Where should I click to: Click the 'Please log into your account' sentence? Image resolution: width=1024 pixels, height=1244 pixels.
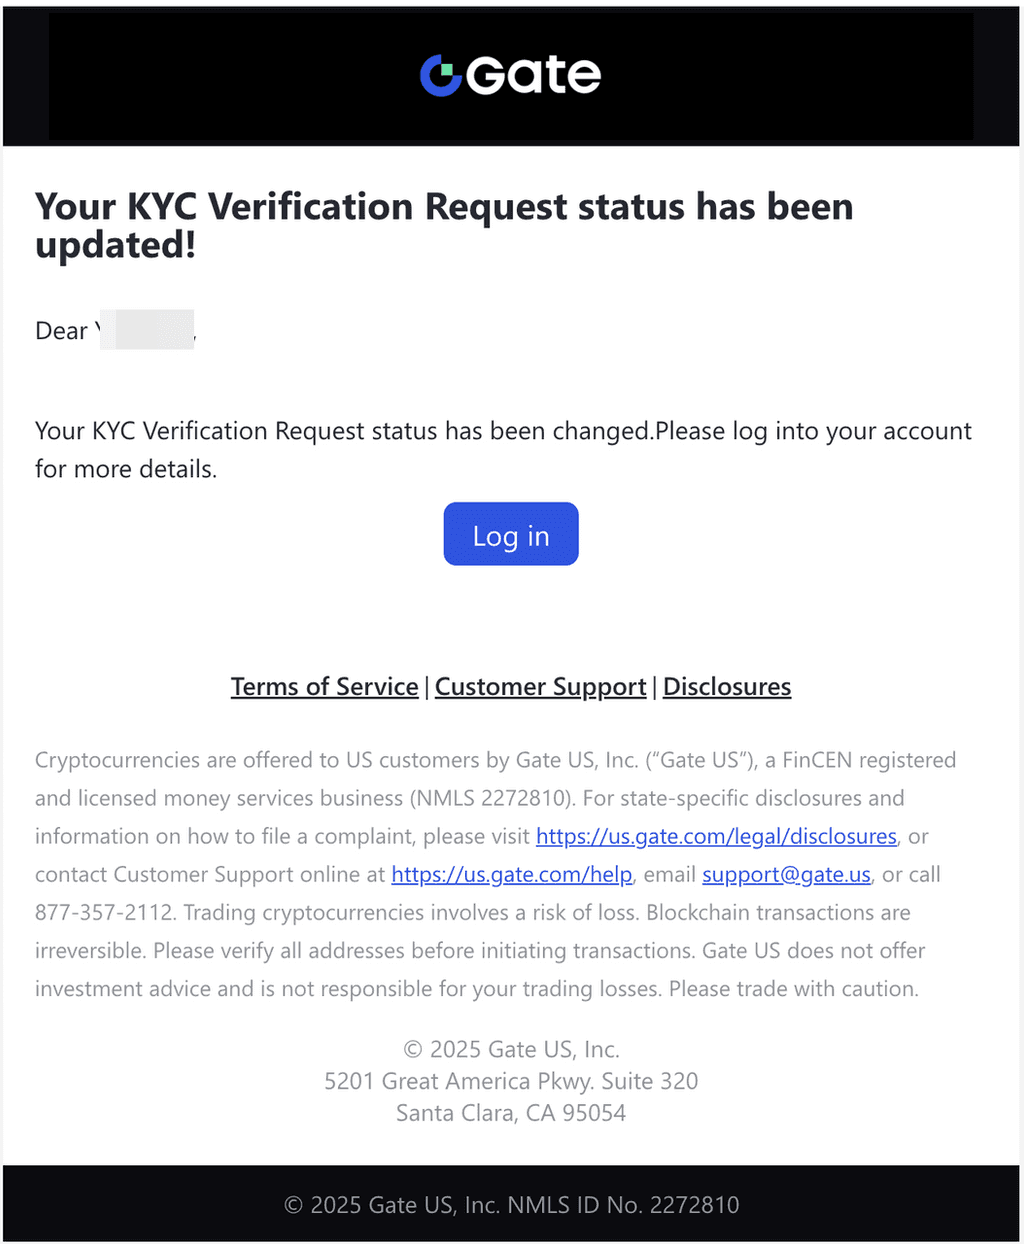812,431
